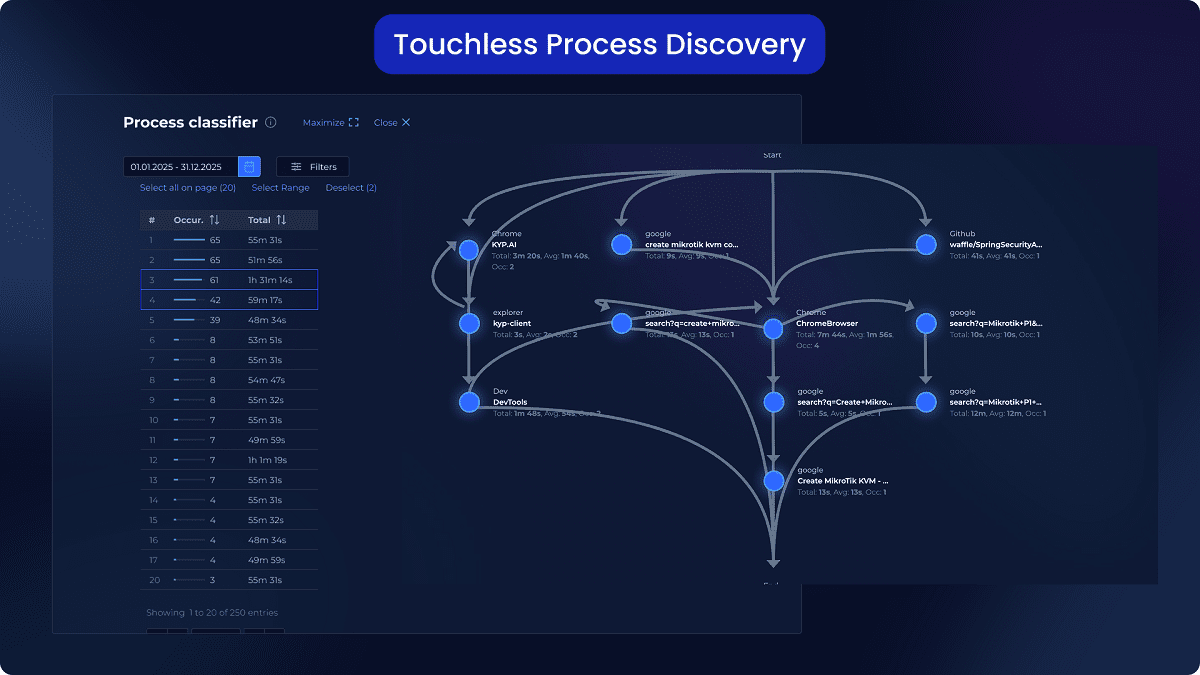This screenshot has height=675, width=1200.
Task: Open the calendar date picker icon
Action: (x=249, y=167)
